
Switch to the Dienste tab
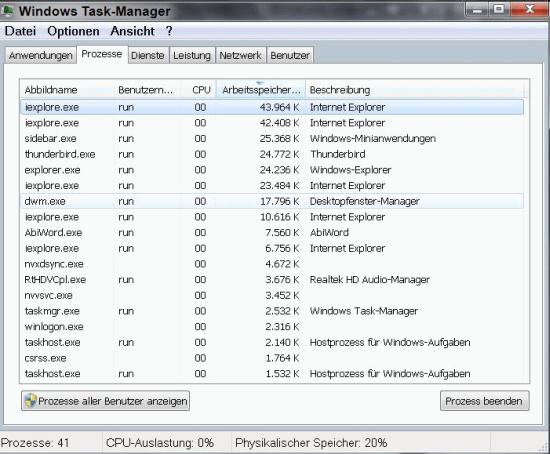click(x=148, y=55)
